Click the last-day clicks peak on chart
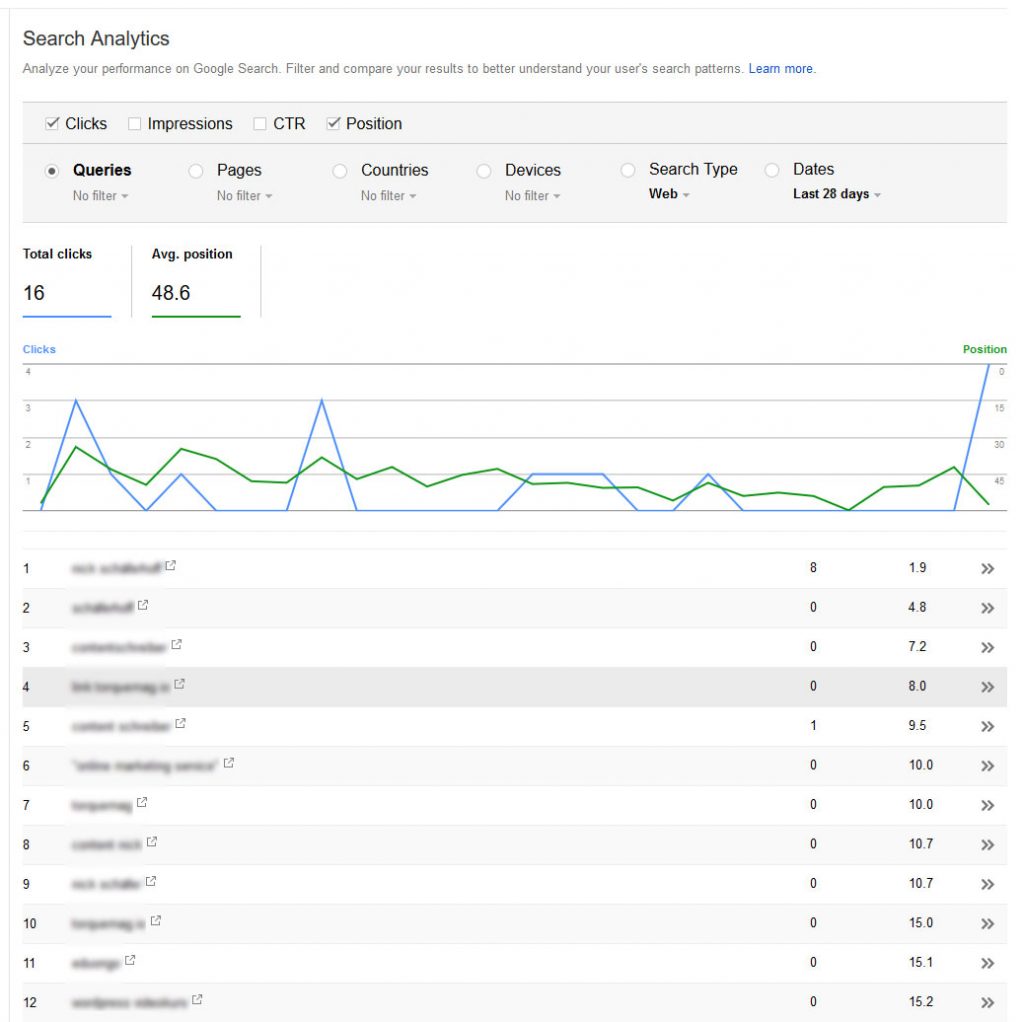This screenshot has width=1024, height=1022. point(989,365)
